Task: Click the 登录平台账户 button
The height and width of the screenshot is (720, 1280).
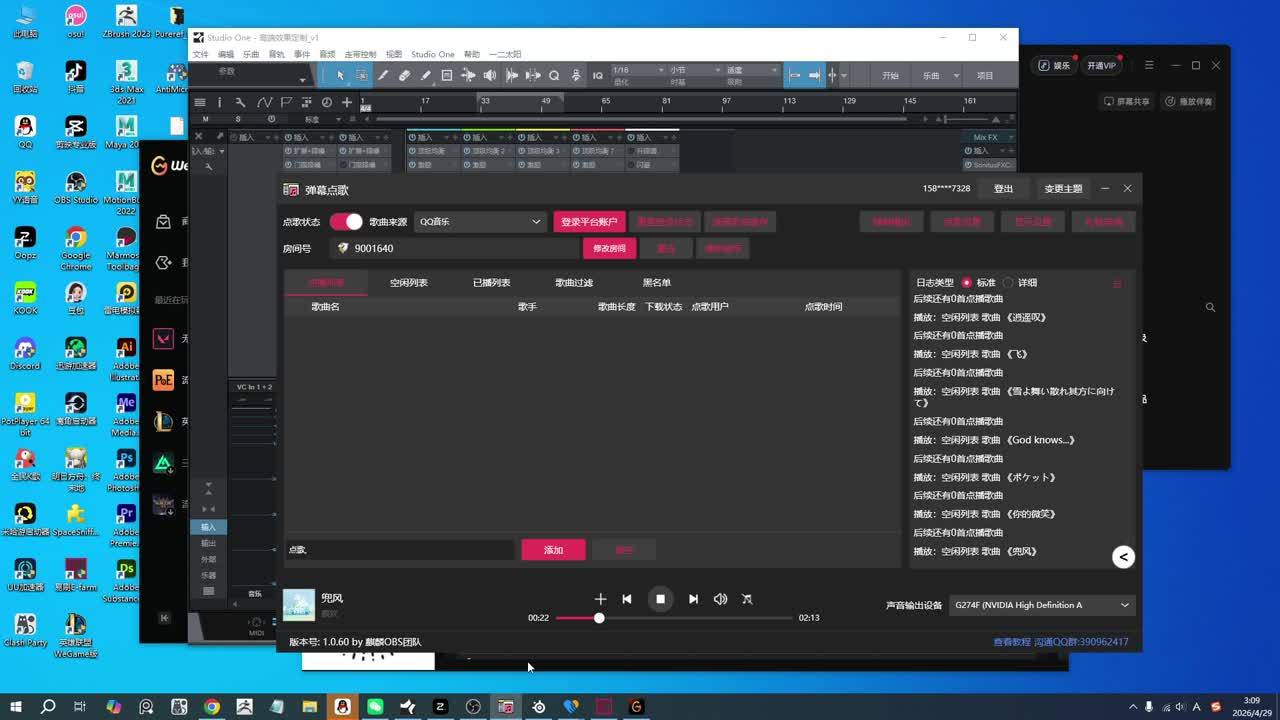Action: (x=589, y=222)
